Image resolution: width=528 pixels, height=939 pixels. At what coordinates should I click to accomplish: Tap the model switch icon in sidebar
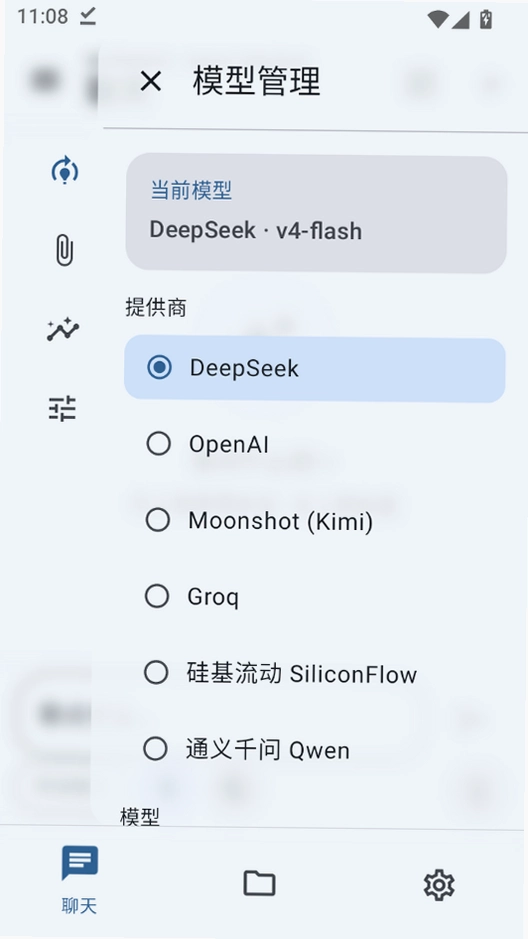coord(65,171)
